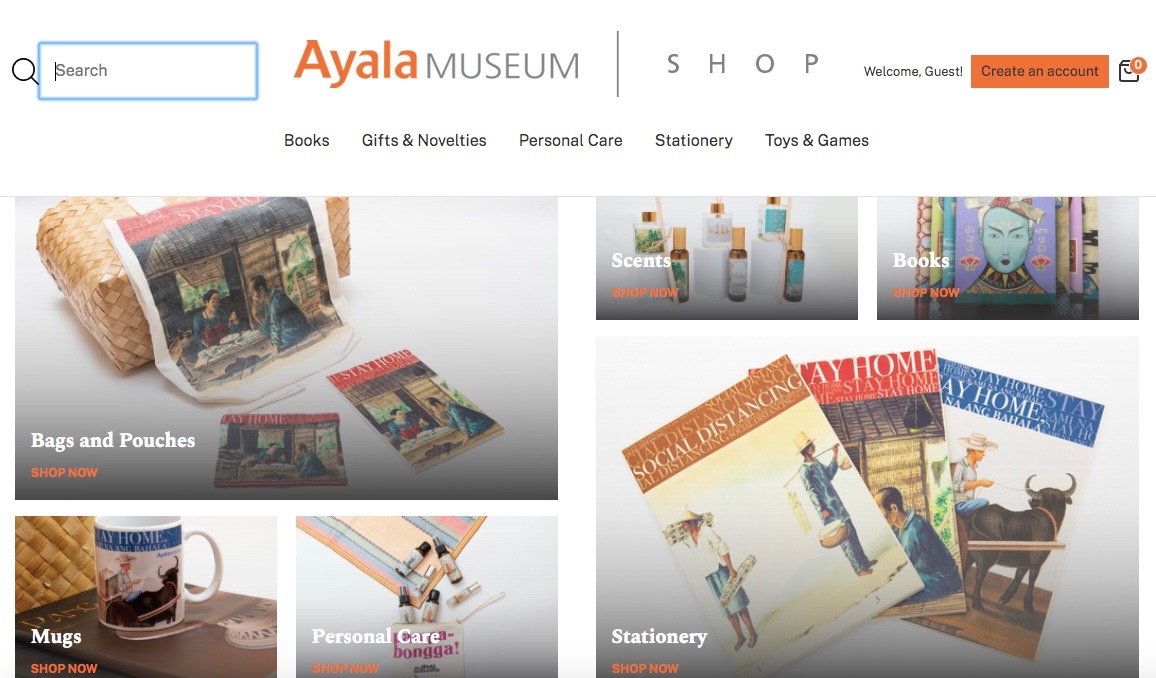Screen dimensions: 1156x678
Task: Open the shopping cart icon
Action: point(1131,70)
